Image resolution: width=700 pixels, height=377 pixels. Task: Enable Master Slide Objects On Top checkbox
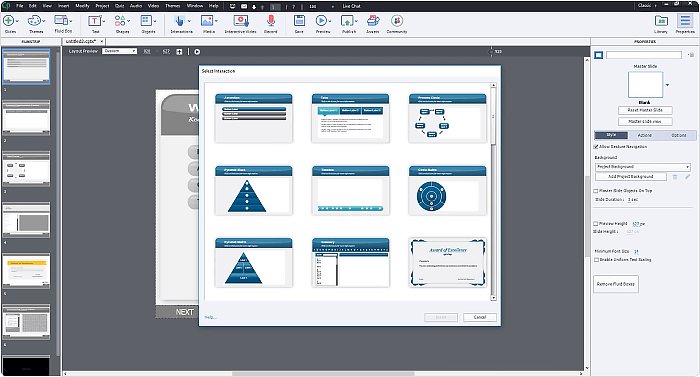596,191
